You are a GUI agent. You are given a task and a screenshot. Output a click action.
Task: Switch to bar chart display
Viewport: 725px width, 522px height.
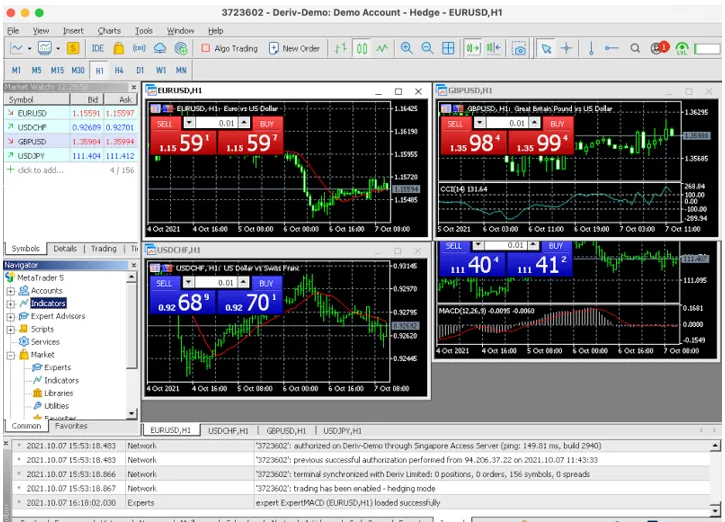(x=341, y=48)
